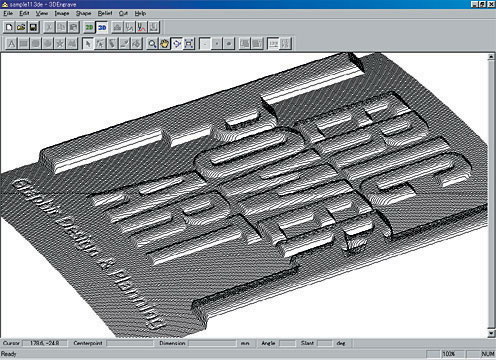Select the Zoom magnifier tool
This screenshot has height=360, width=496.
pyautogui.click(x=152, y=44)
